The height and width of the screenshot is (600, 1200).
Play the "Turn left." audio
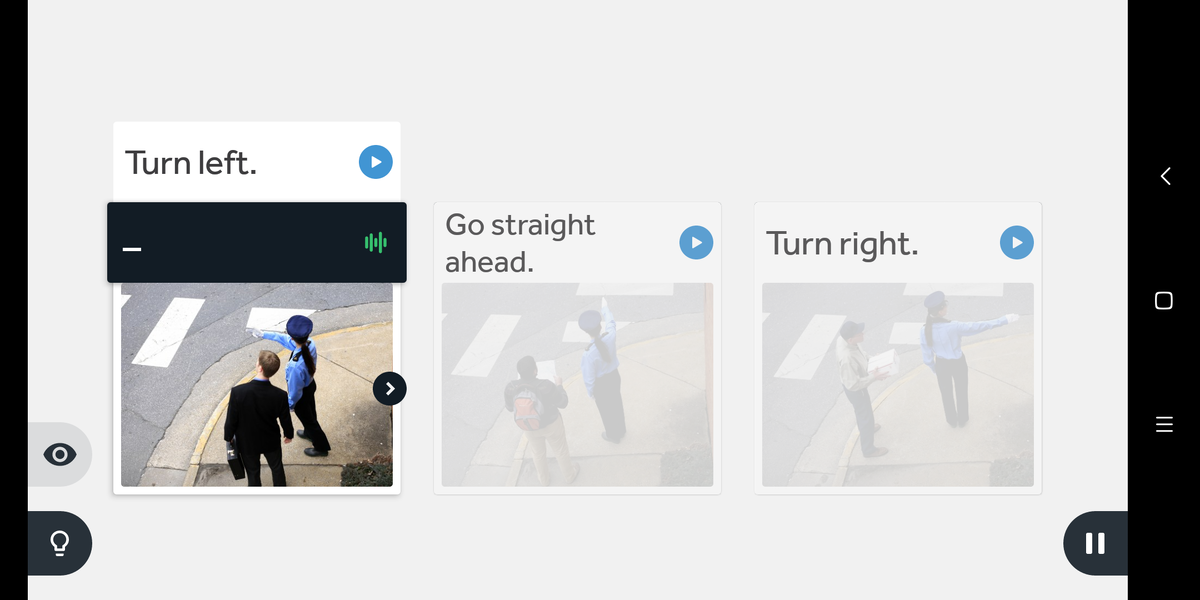coord(375,162)
